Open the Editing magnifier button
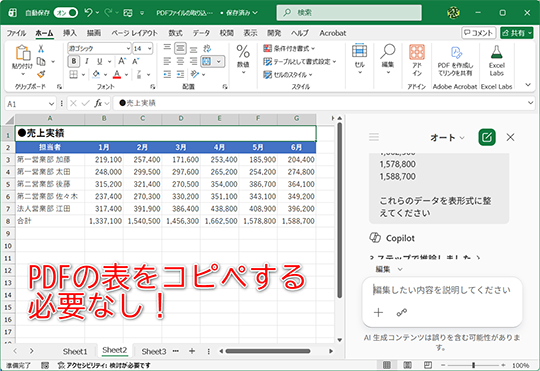 (387, 59)
